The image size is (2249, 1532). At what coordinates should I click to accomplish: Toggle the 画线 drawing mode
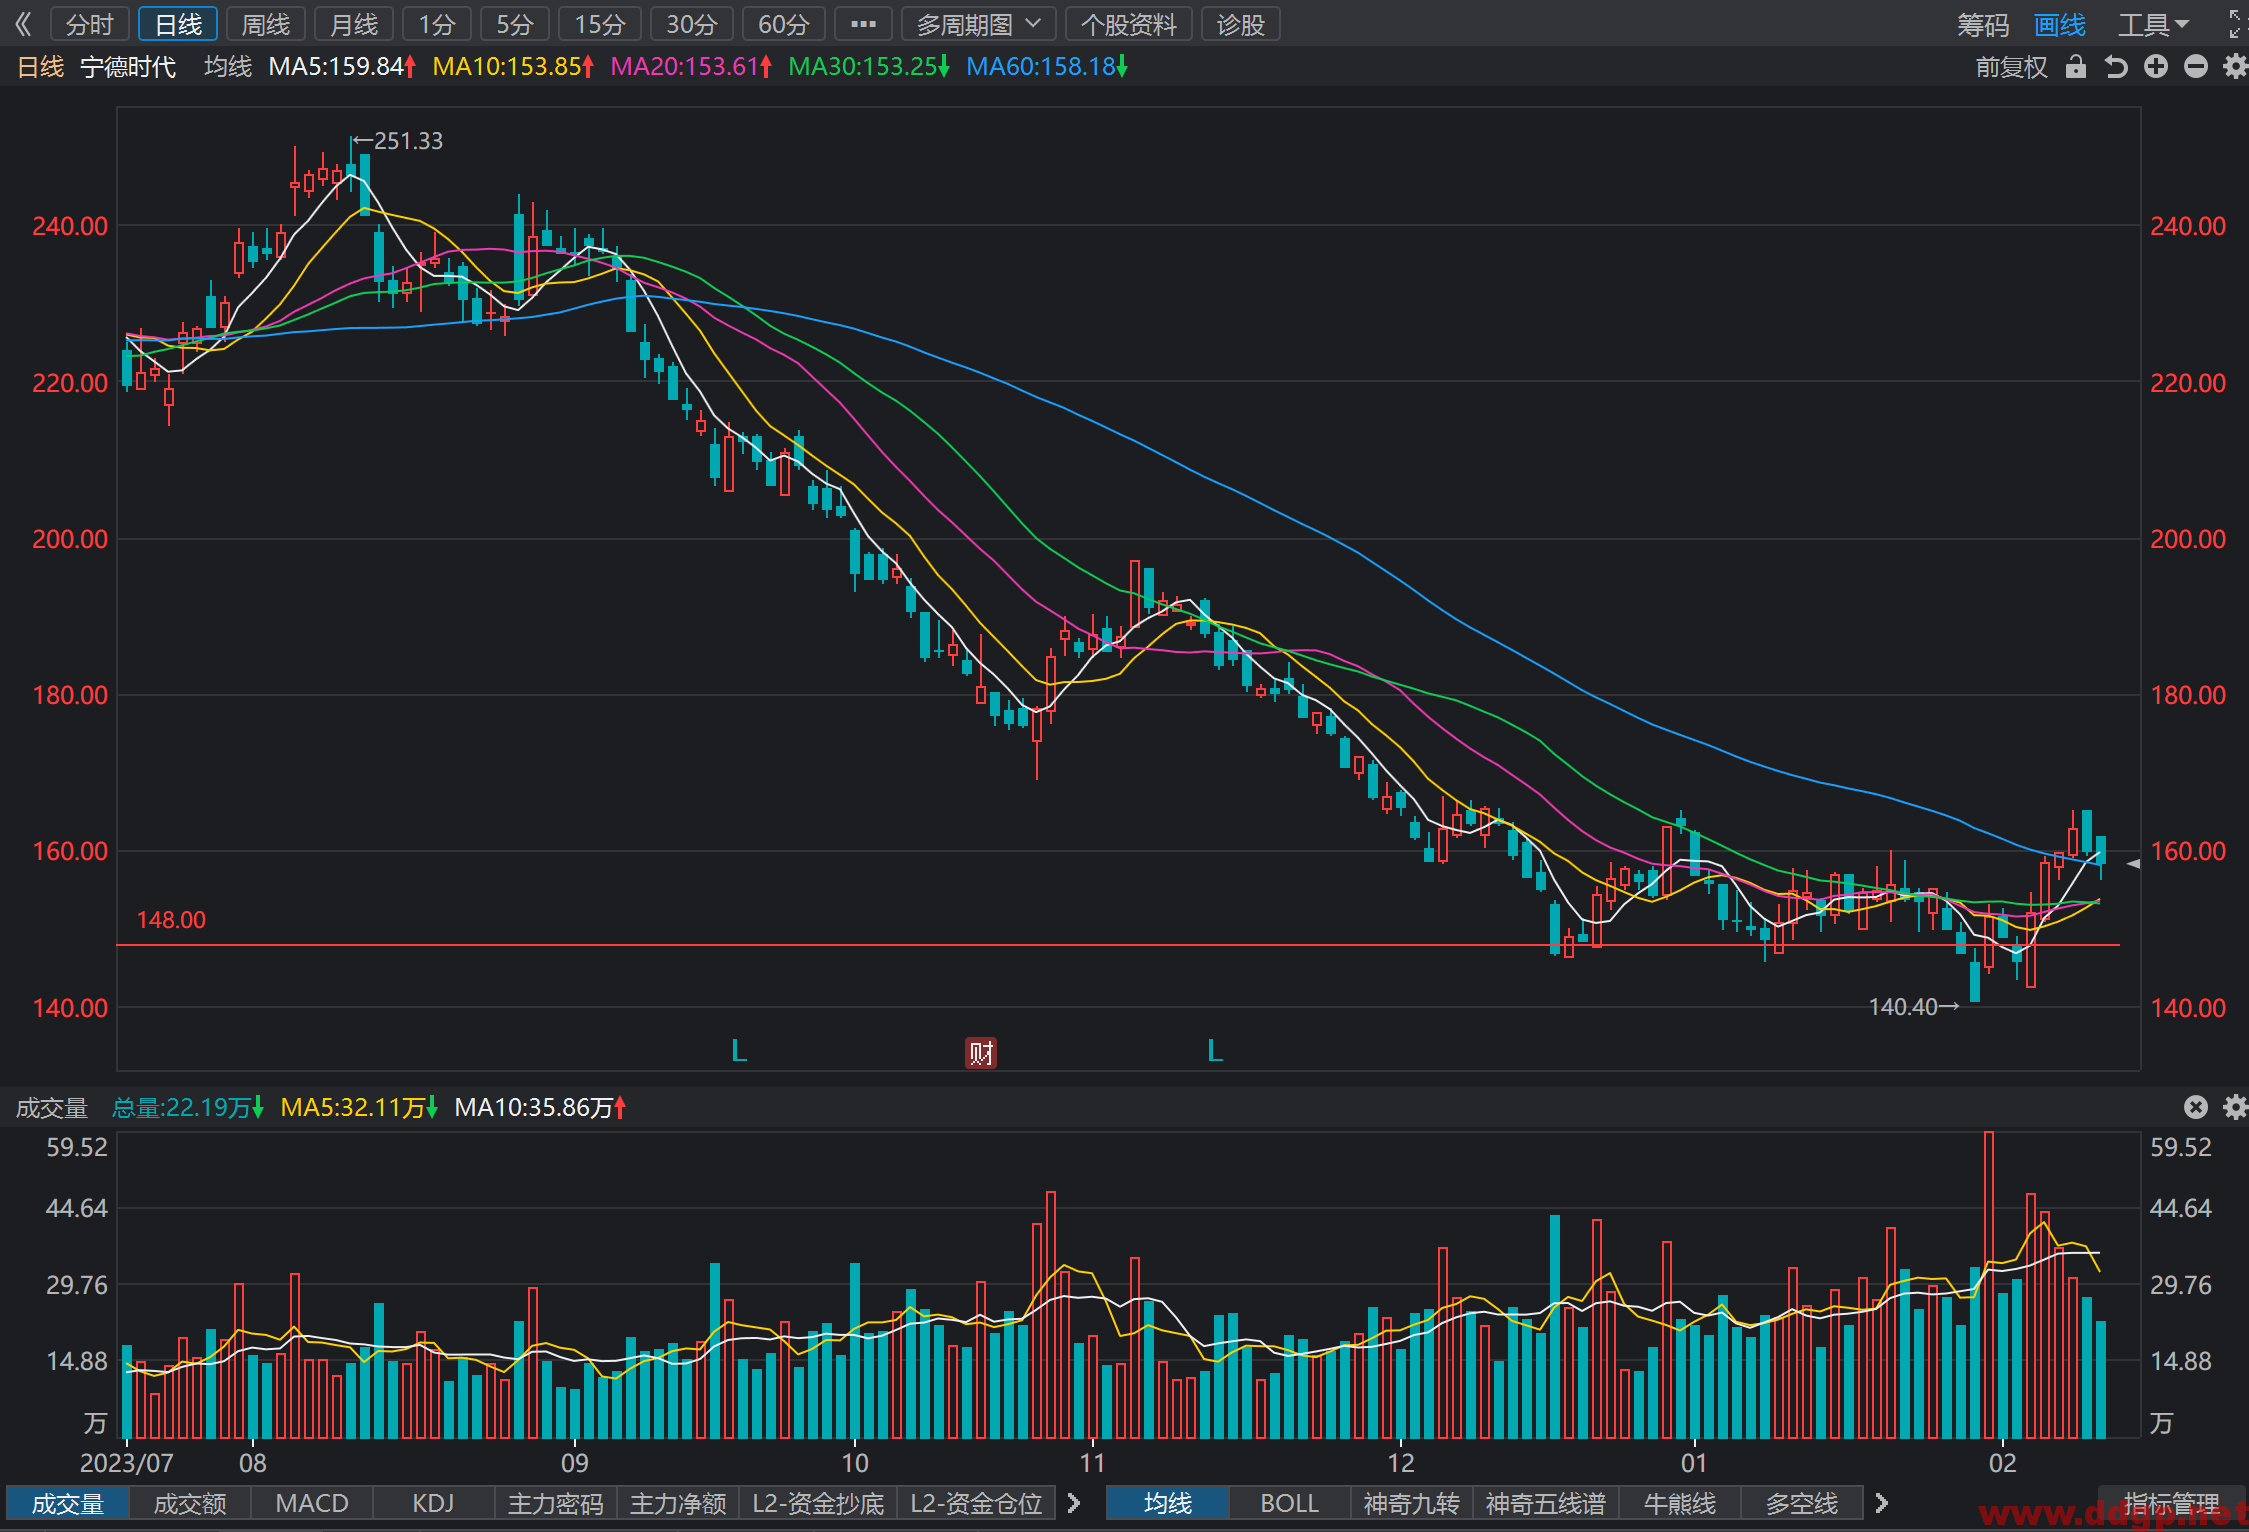click(x=2060, y=25)
